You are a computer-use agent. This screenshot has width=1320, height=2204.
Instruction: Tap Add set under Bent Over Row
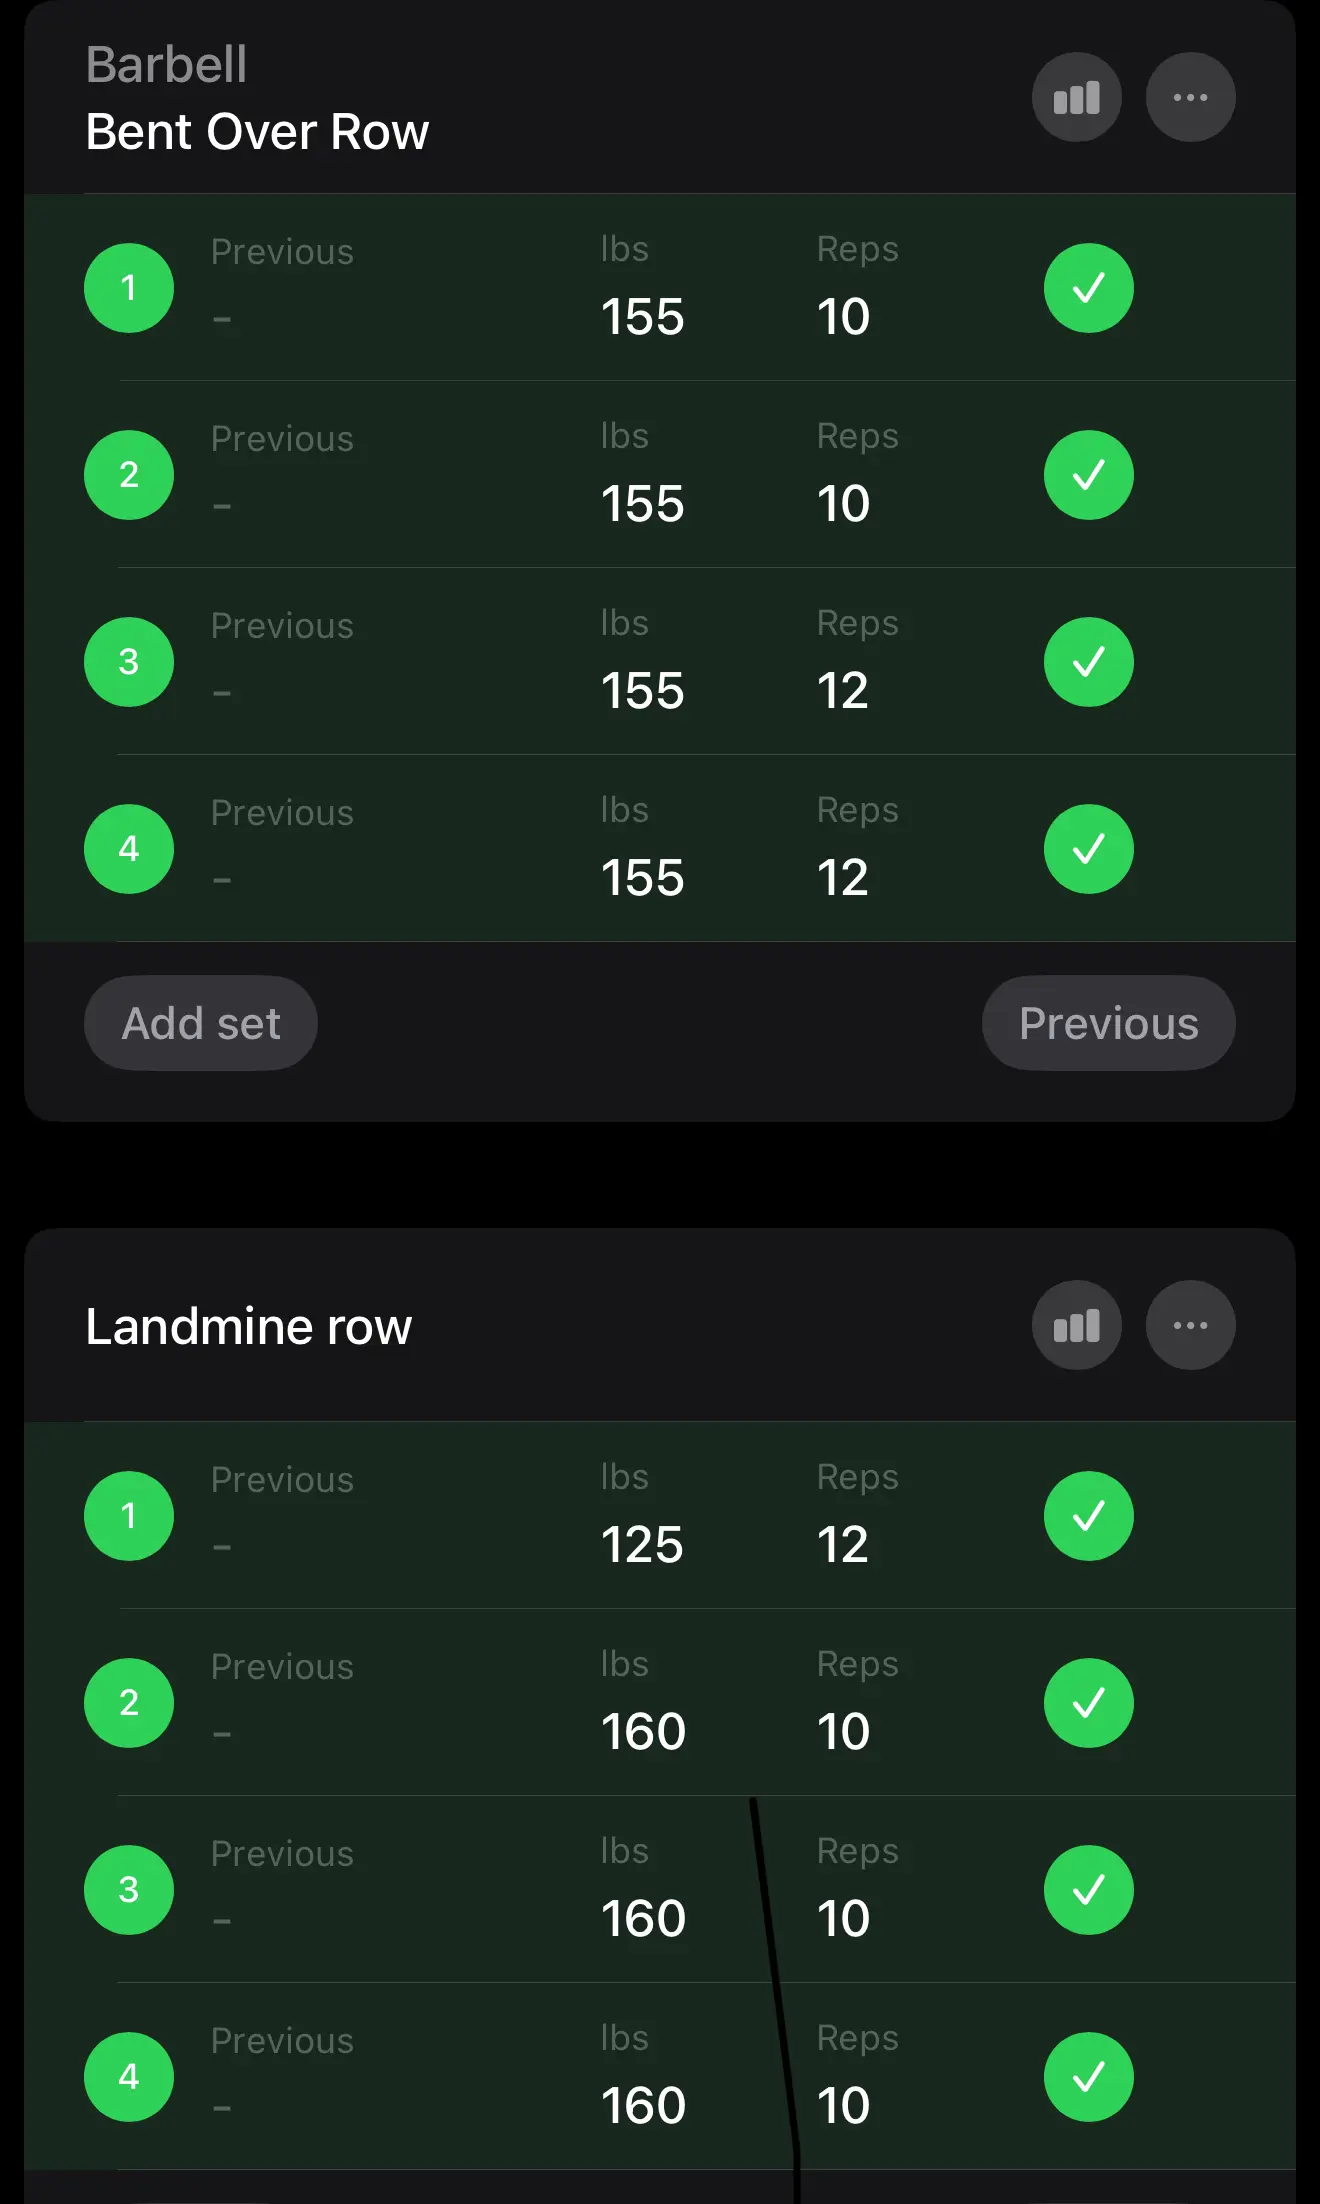[x=201, y=1023]
